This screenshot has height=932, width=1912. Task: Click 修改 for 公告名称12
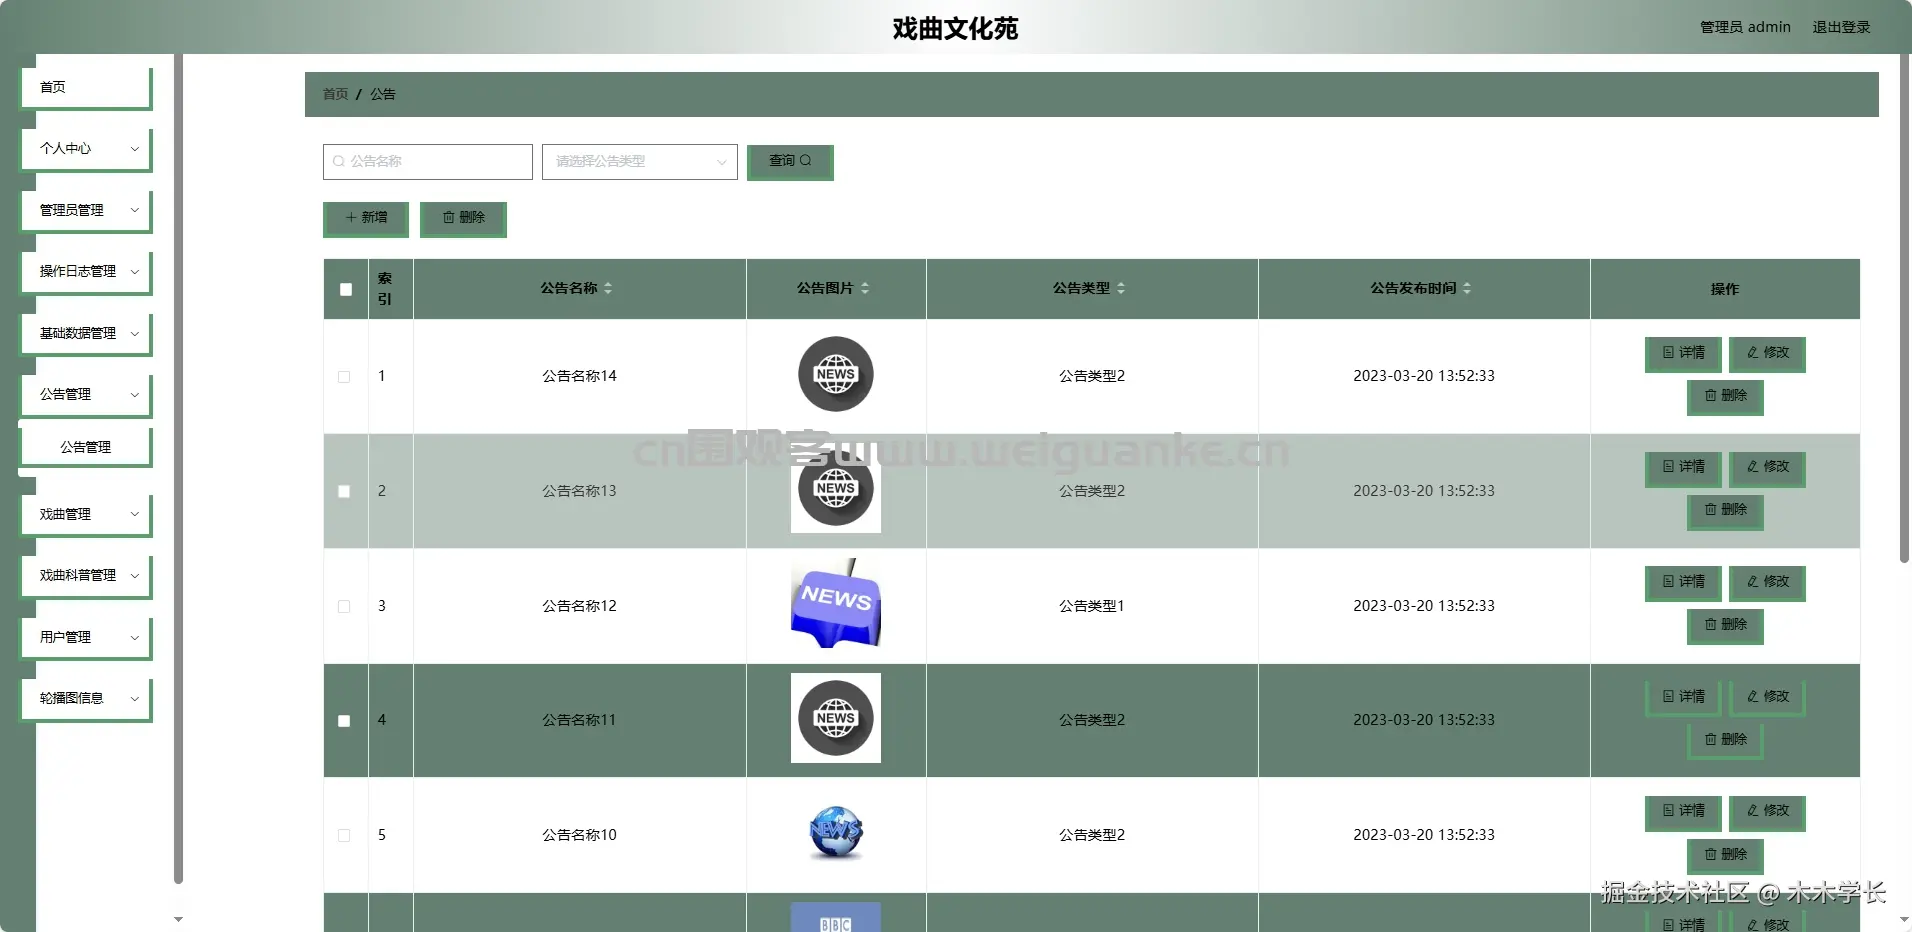pos(1767,583)
